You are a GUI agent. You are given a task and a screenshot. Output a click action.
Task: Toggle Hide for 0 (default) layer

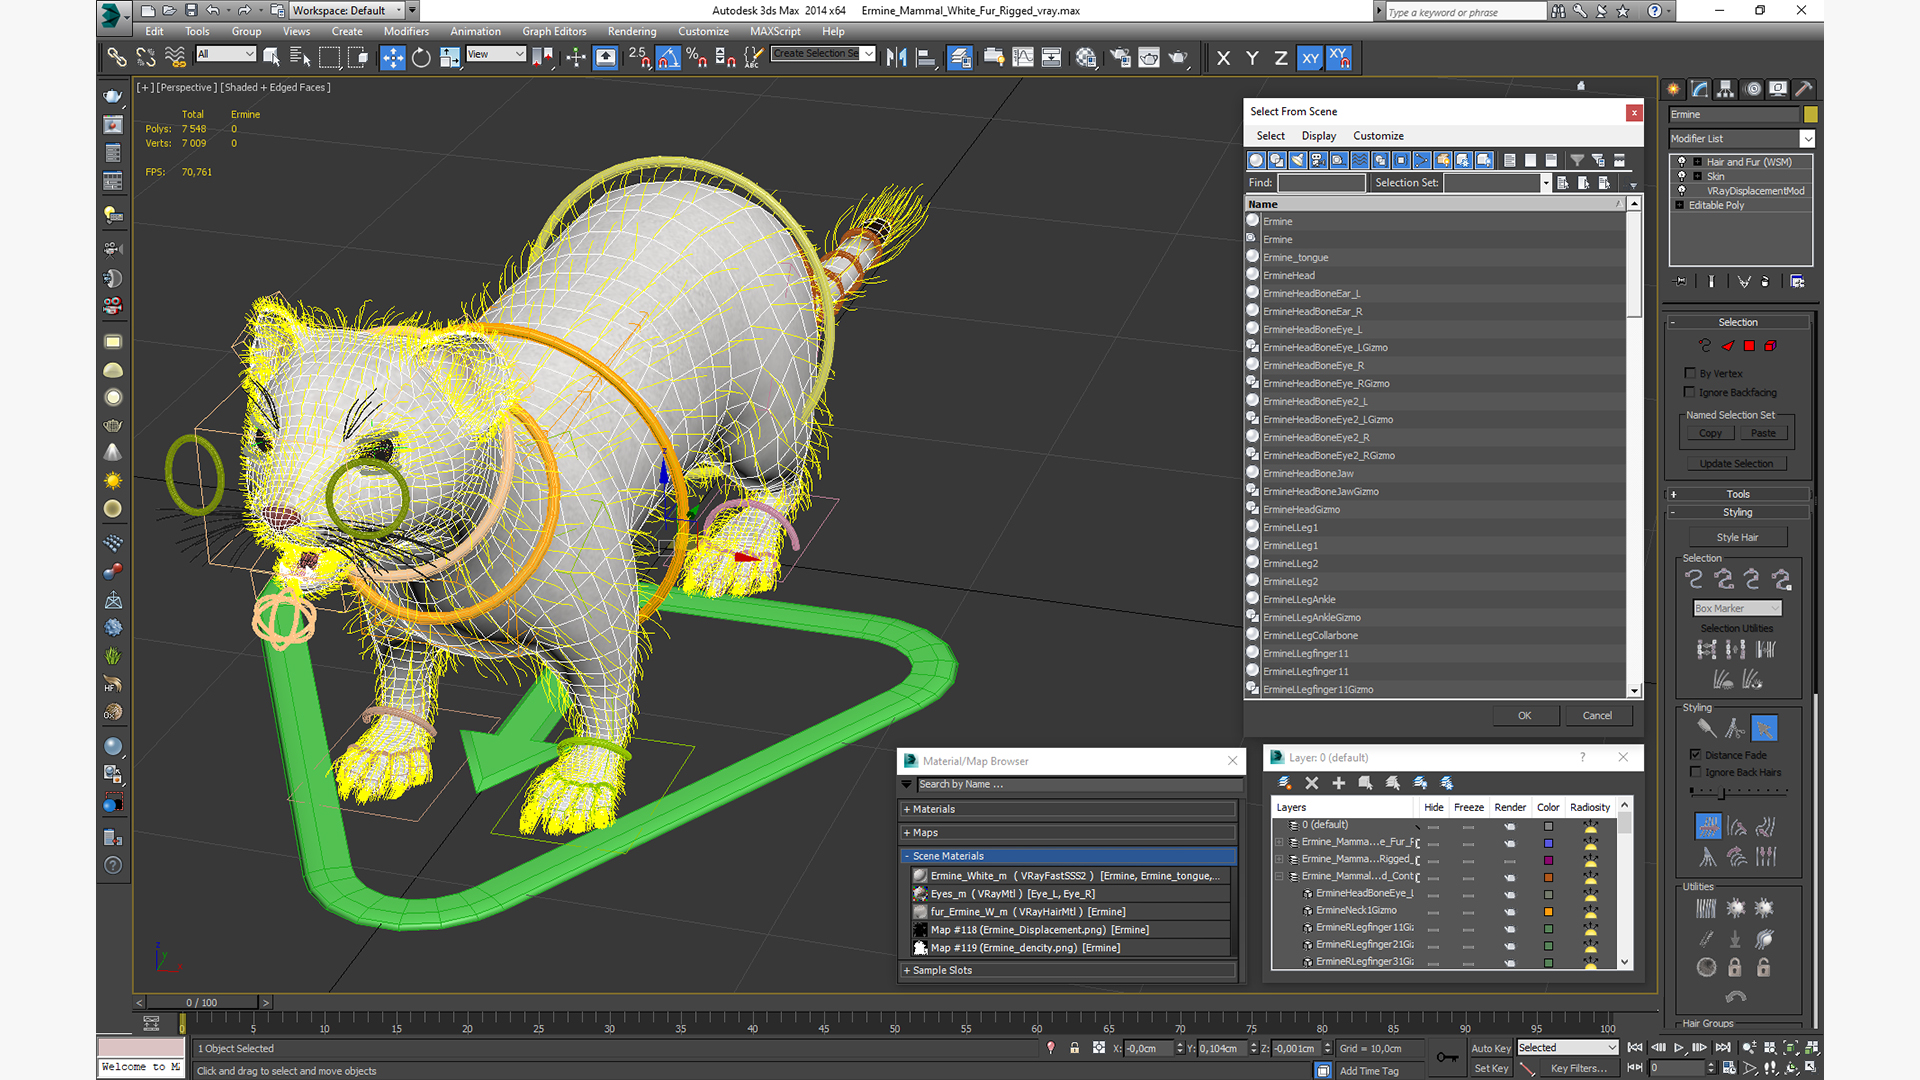click(x=1433, y=826)
